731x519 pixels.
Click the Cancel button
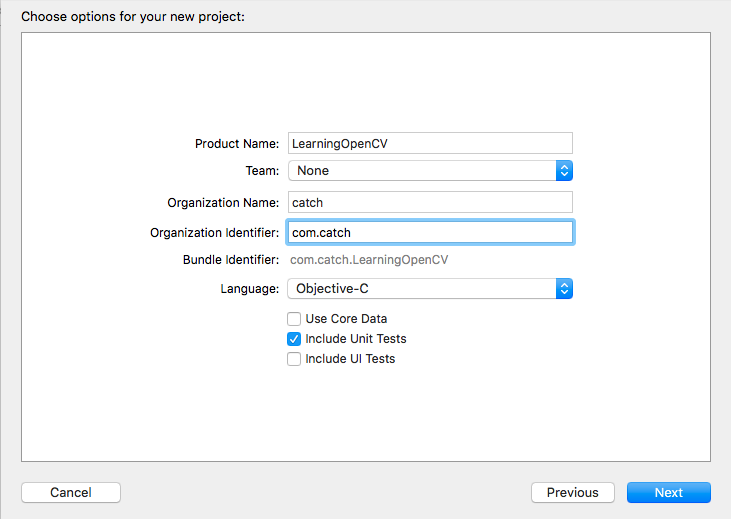71,492
